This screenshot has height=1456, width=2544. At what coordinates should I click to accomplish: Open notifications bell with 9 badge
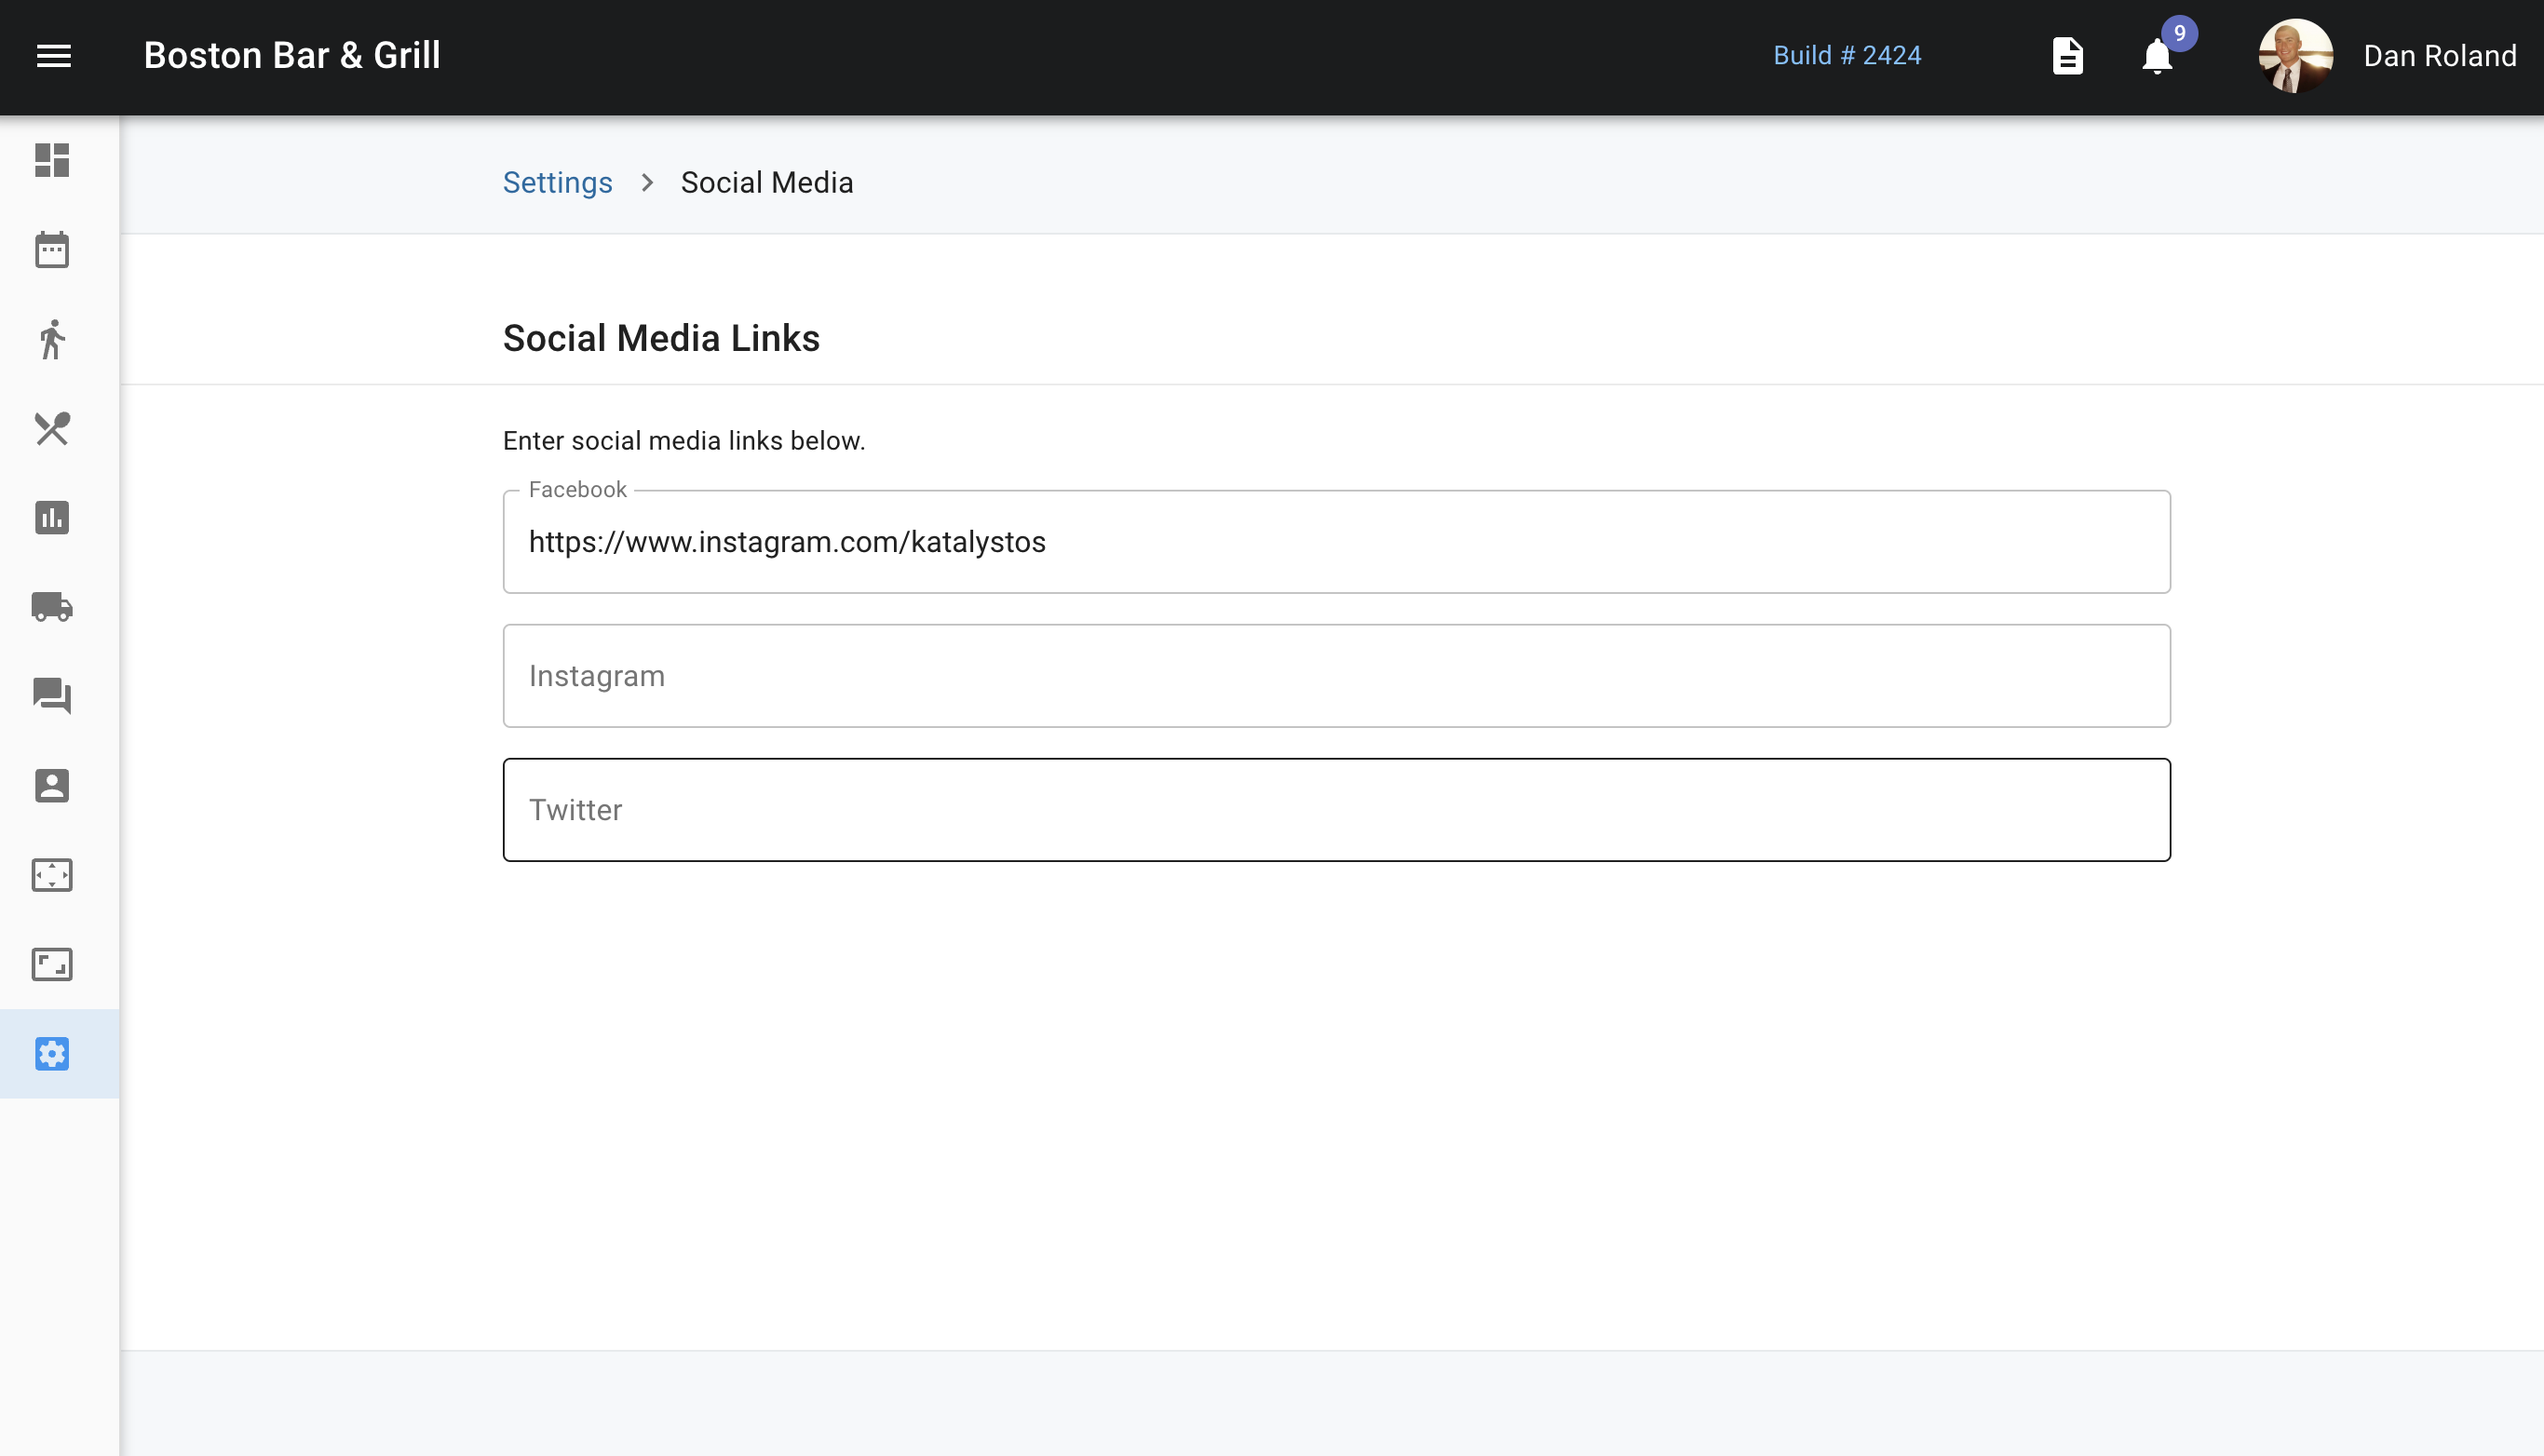pyautogui.click(x=2157, y=56)
